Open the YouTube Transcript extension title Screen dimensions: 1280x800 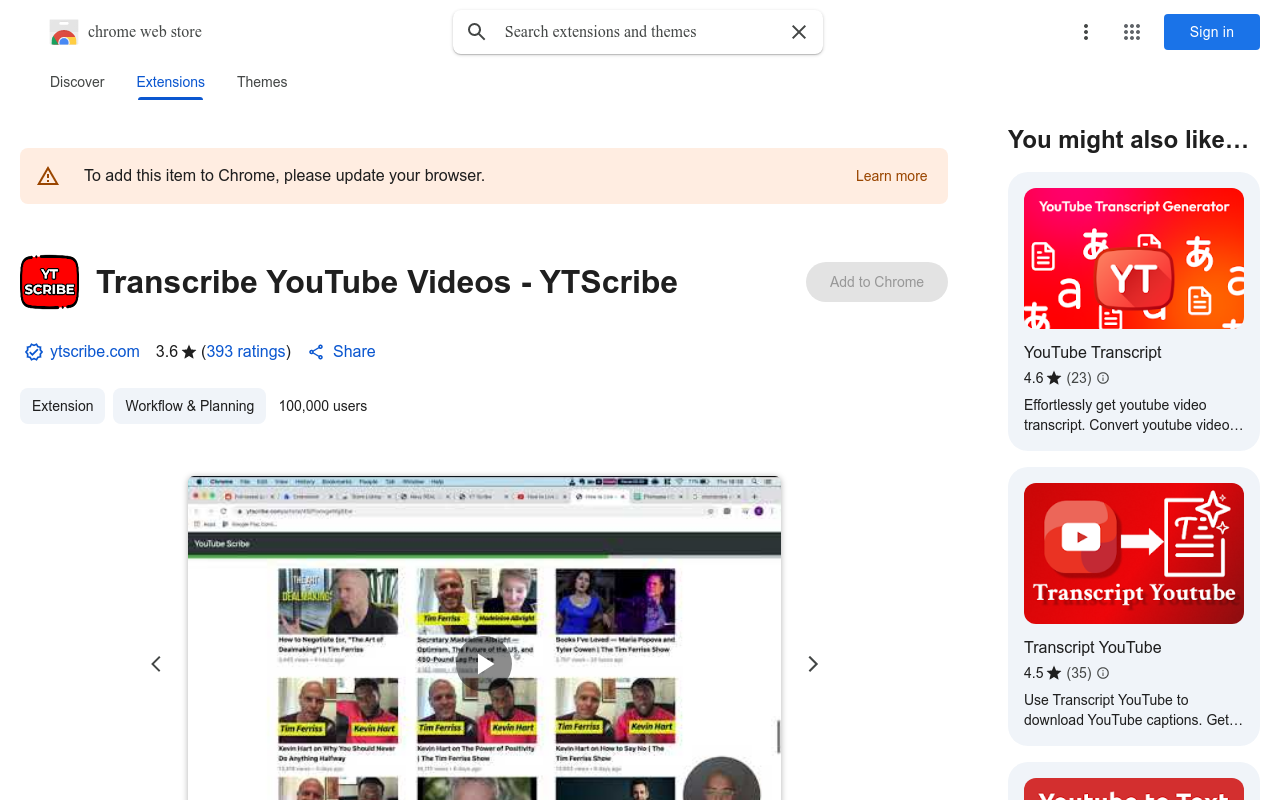(1092, 352)
